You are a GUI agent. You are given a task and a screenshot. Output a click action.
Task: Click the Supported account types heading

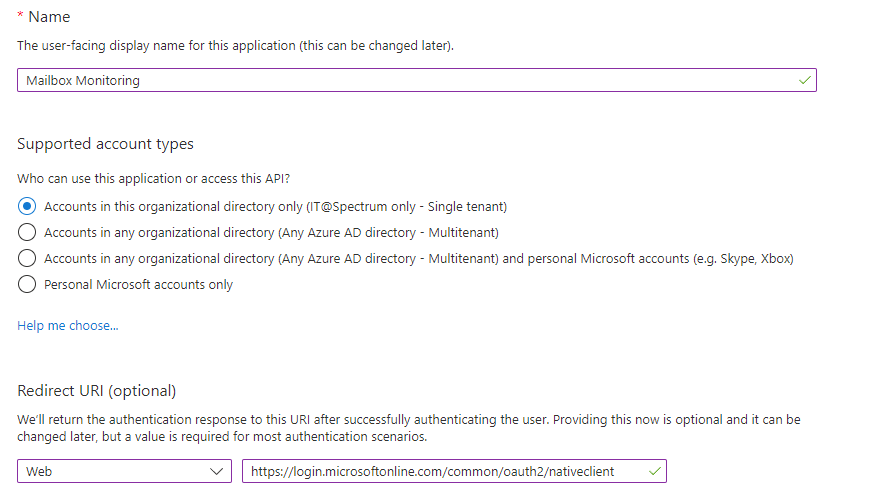[x=105, y=144]
